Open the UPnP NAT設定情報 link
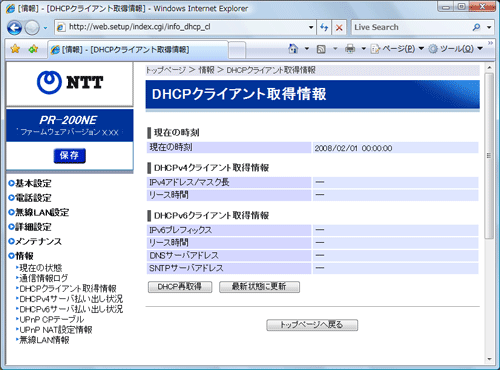Viewport: 500px width, 370px height. click(56, 330)
